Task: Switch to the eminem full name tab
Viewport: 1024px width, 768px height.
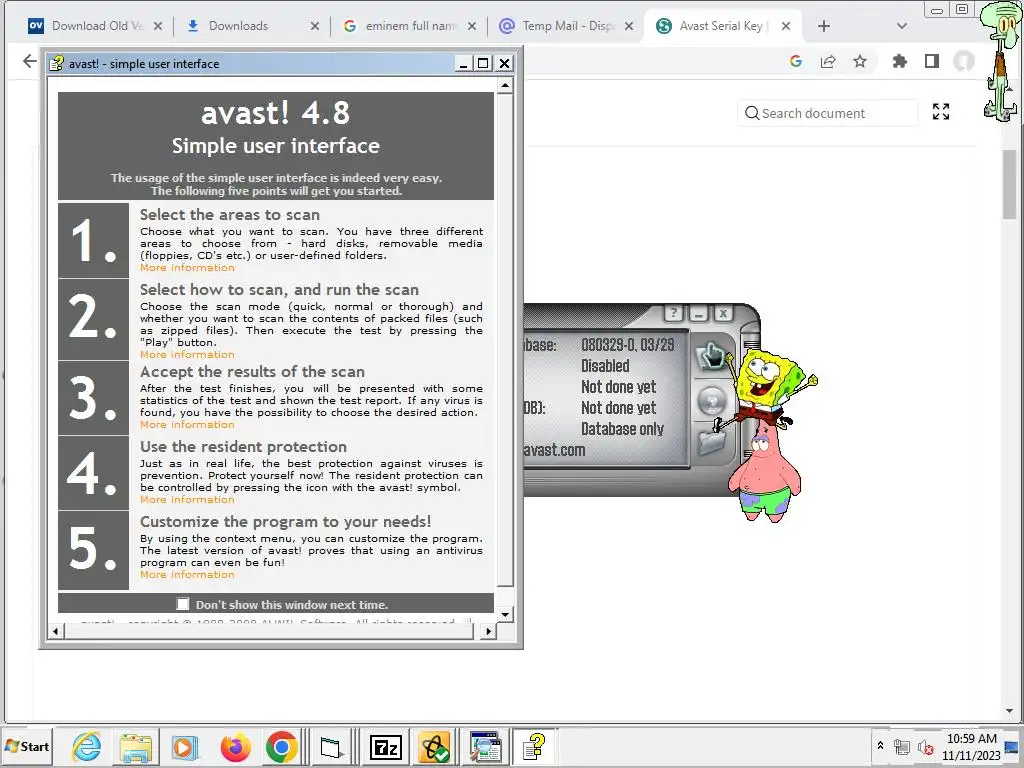Action: 409,25
